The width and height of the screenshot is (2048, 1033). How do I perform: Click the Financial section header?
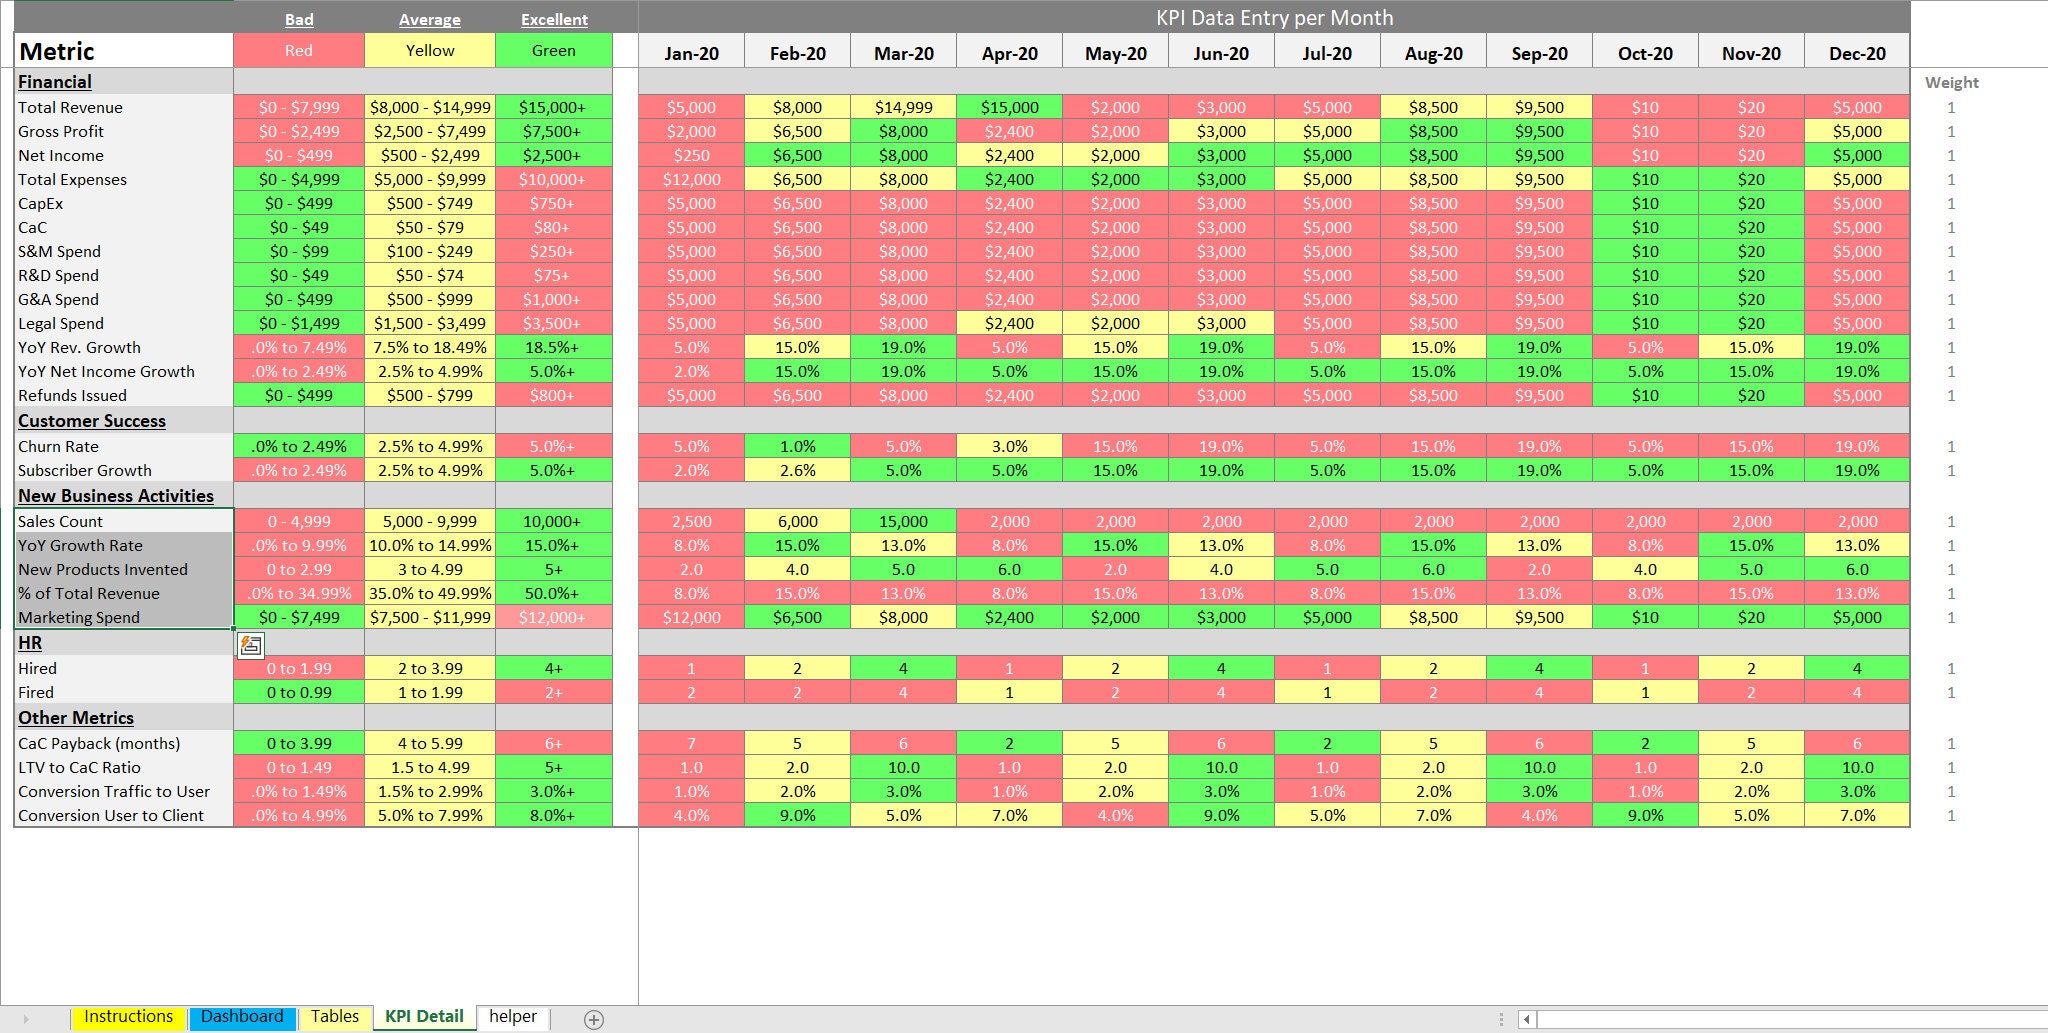tap(54, 82)
